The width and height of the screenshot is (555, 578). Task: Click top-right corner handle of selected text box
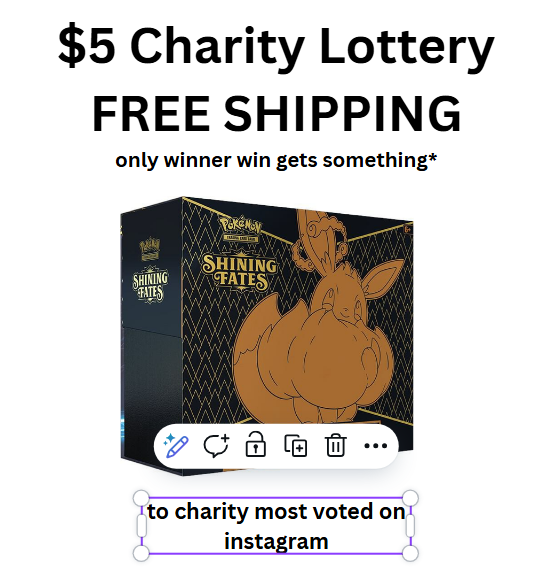(410, 498)
